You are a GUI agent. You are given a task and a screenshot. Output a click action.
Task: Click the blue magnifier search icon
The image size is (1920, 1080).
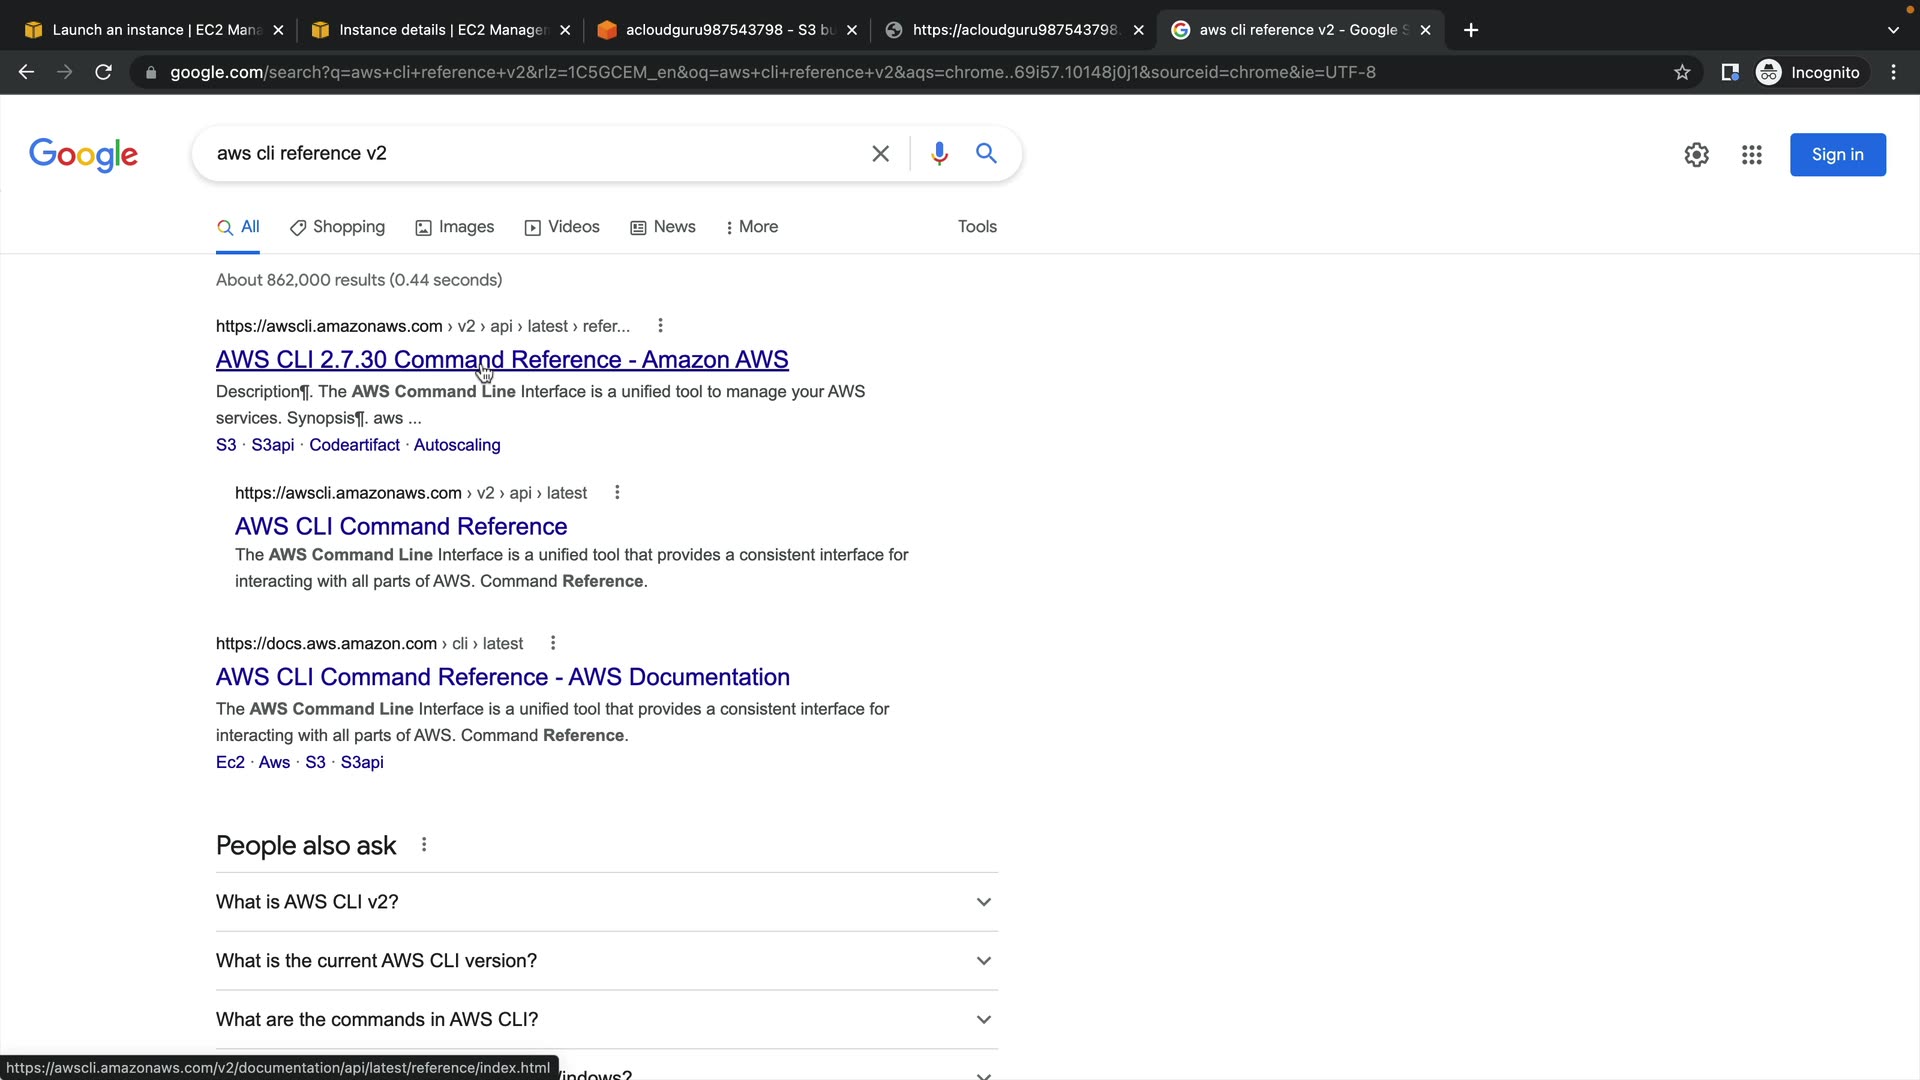pos(986,153)
